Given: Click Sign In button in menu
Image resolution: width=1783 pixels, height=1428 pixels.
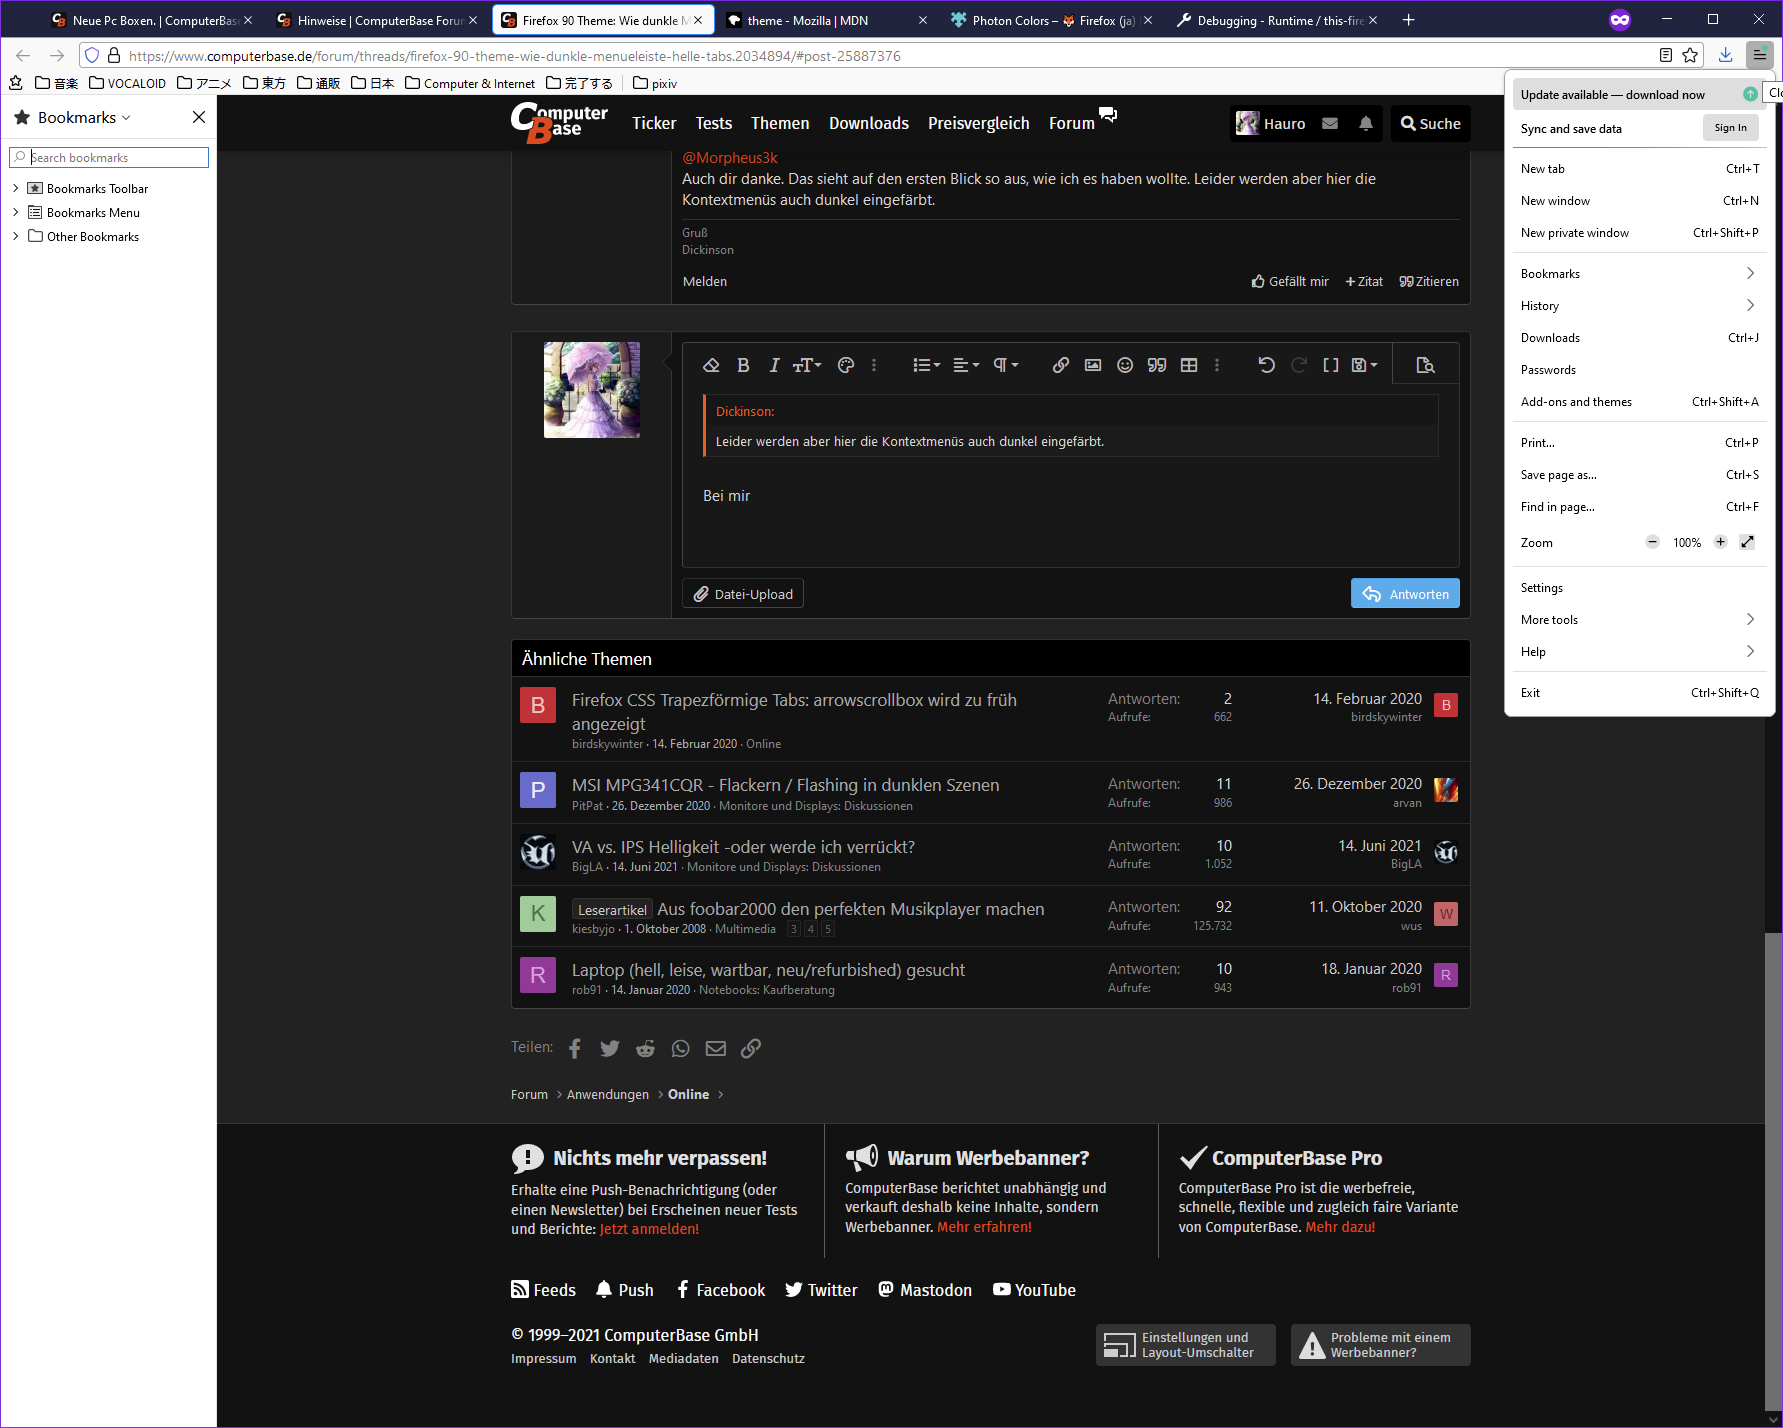Looking at the screenshot, I should pos(1730,128).
